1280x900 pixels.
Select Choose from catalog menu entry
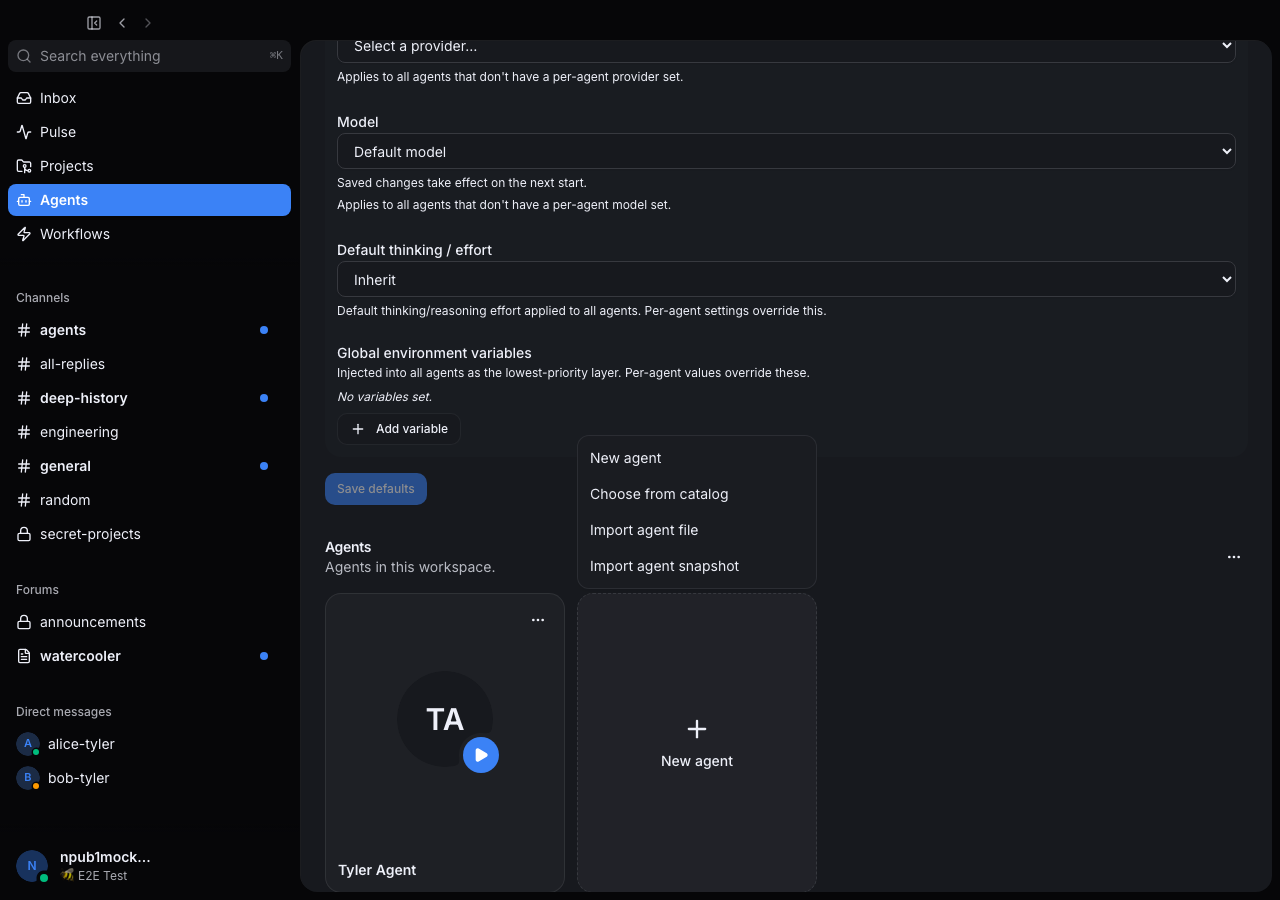coord(697,494)
